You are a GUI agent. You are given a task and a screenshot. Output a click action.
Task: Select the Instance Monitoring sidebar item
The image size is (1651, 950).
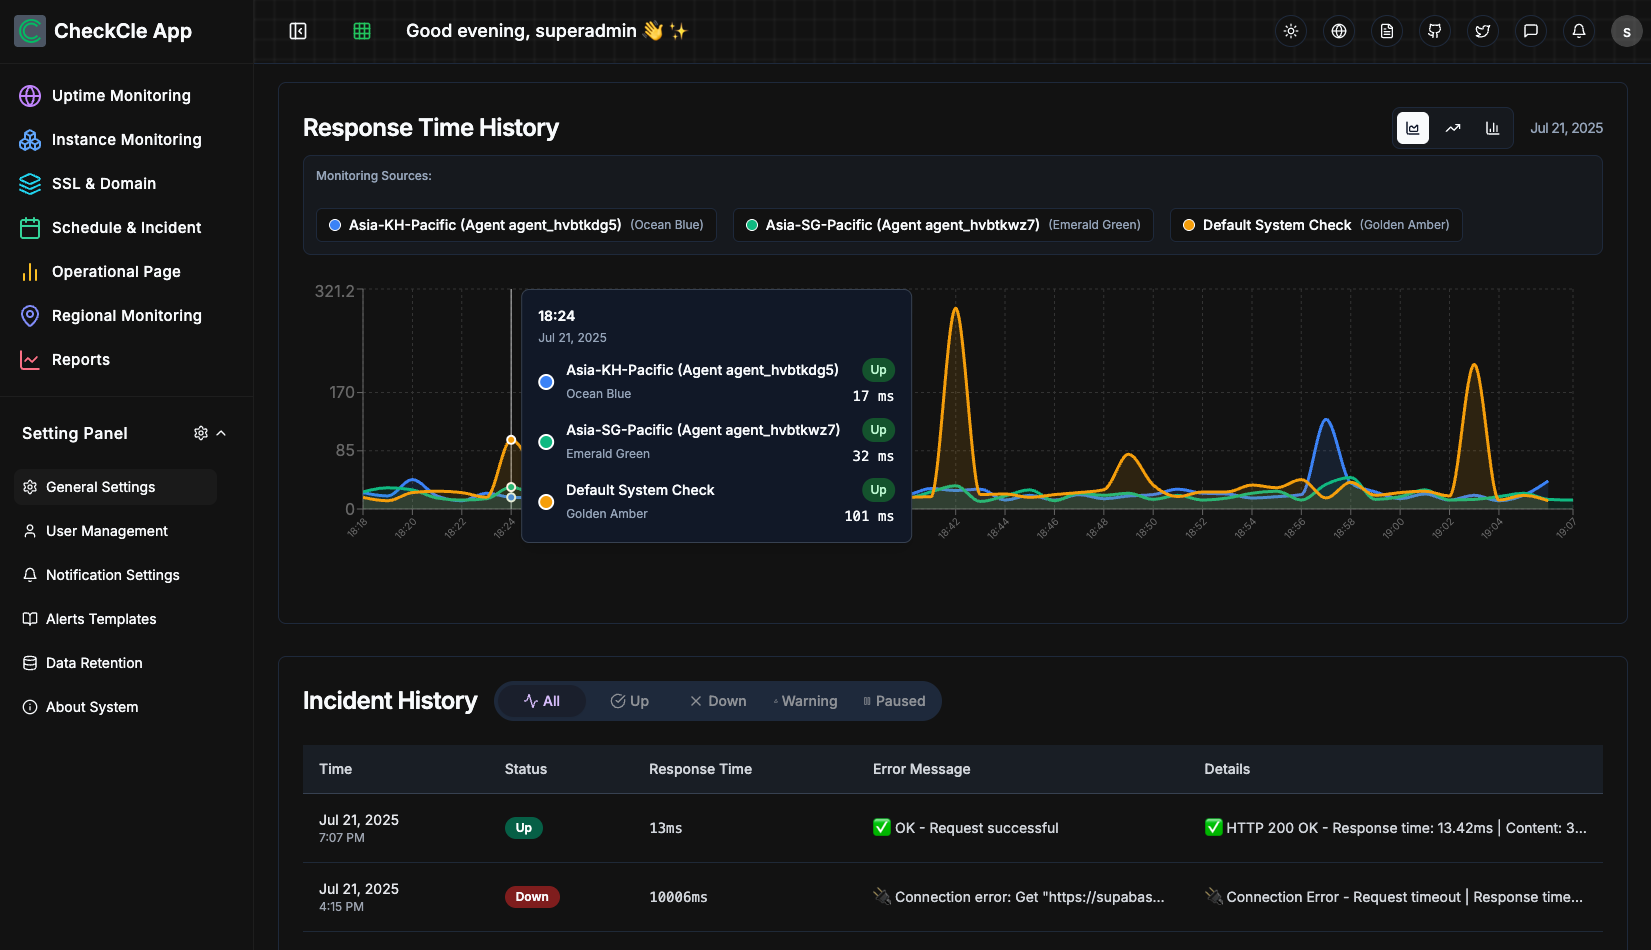coord(126,139)
